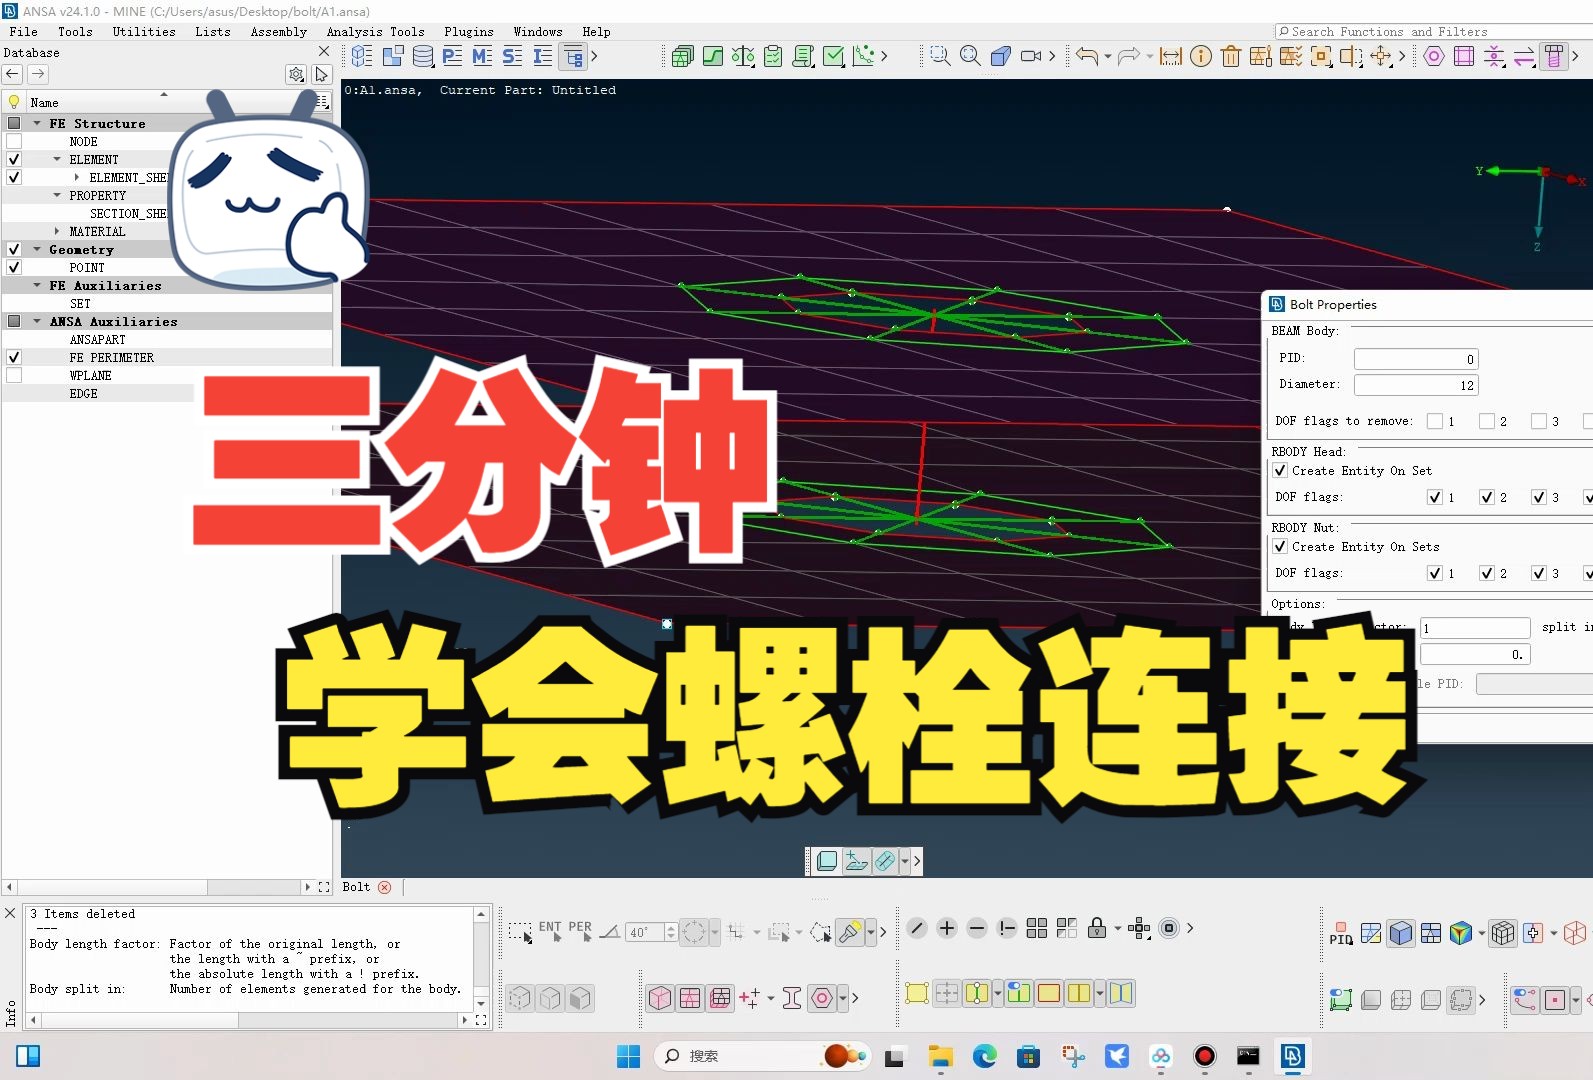Click the highlighter flashlight tool icon
This screenshot has height=1080, width=1593.
[850, 933]
